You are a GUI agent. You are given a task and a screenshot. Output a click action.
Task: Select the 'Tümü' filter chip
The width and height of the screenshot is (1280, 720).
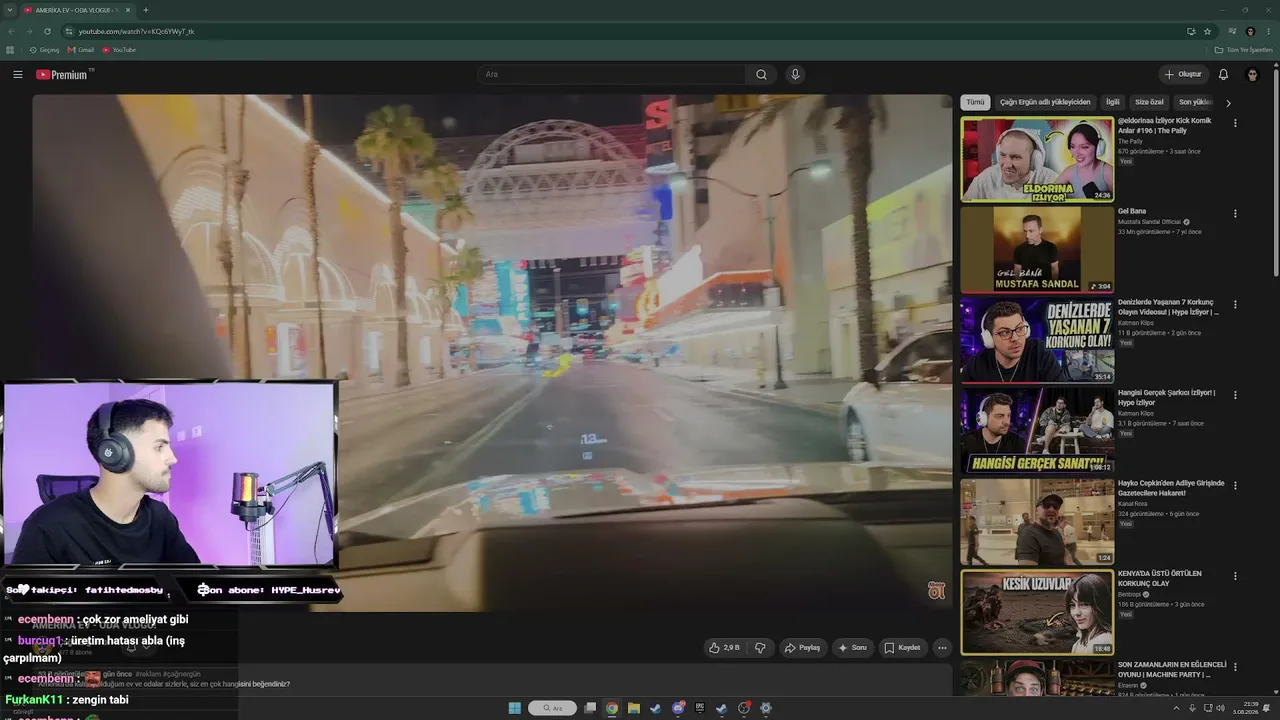975,102
